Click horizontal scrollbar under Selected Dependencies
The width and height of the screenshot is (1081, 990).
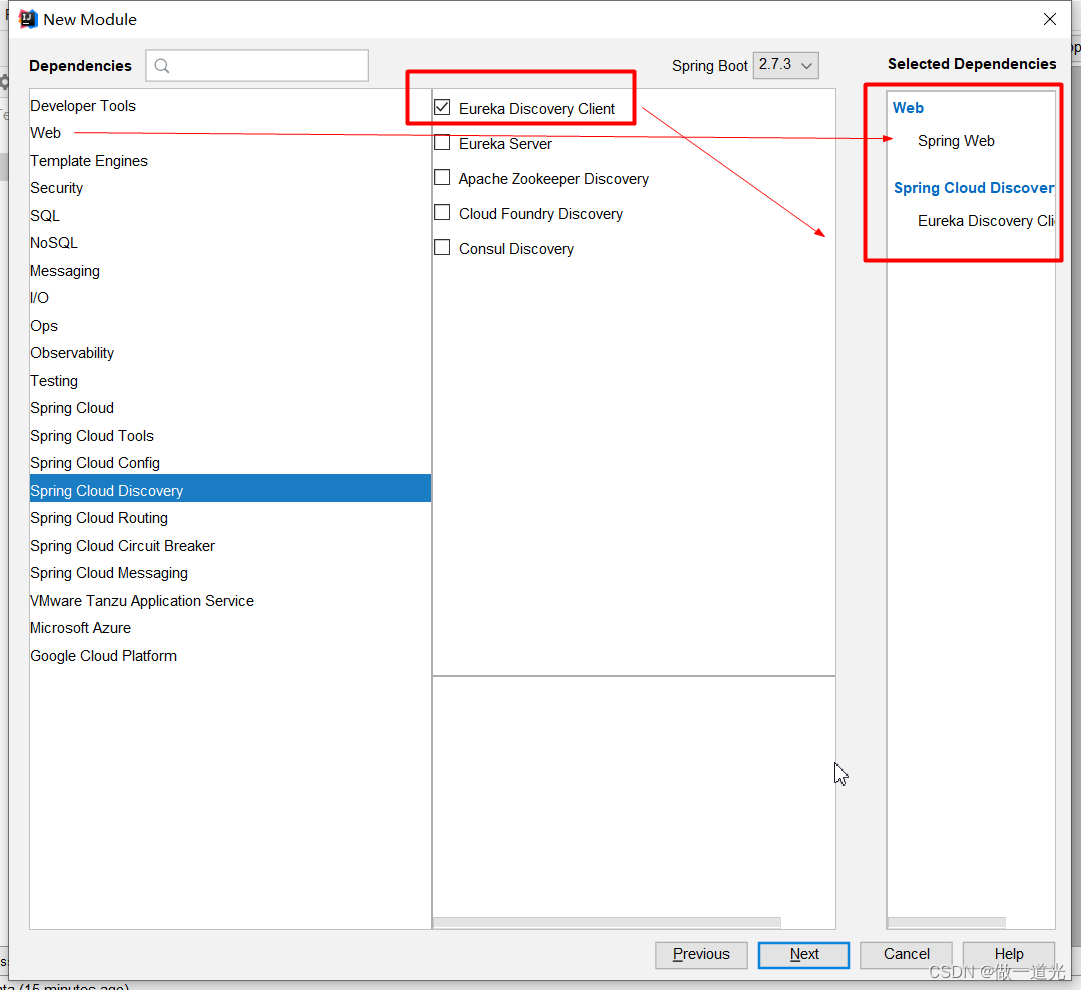(x=947, y=922)
